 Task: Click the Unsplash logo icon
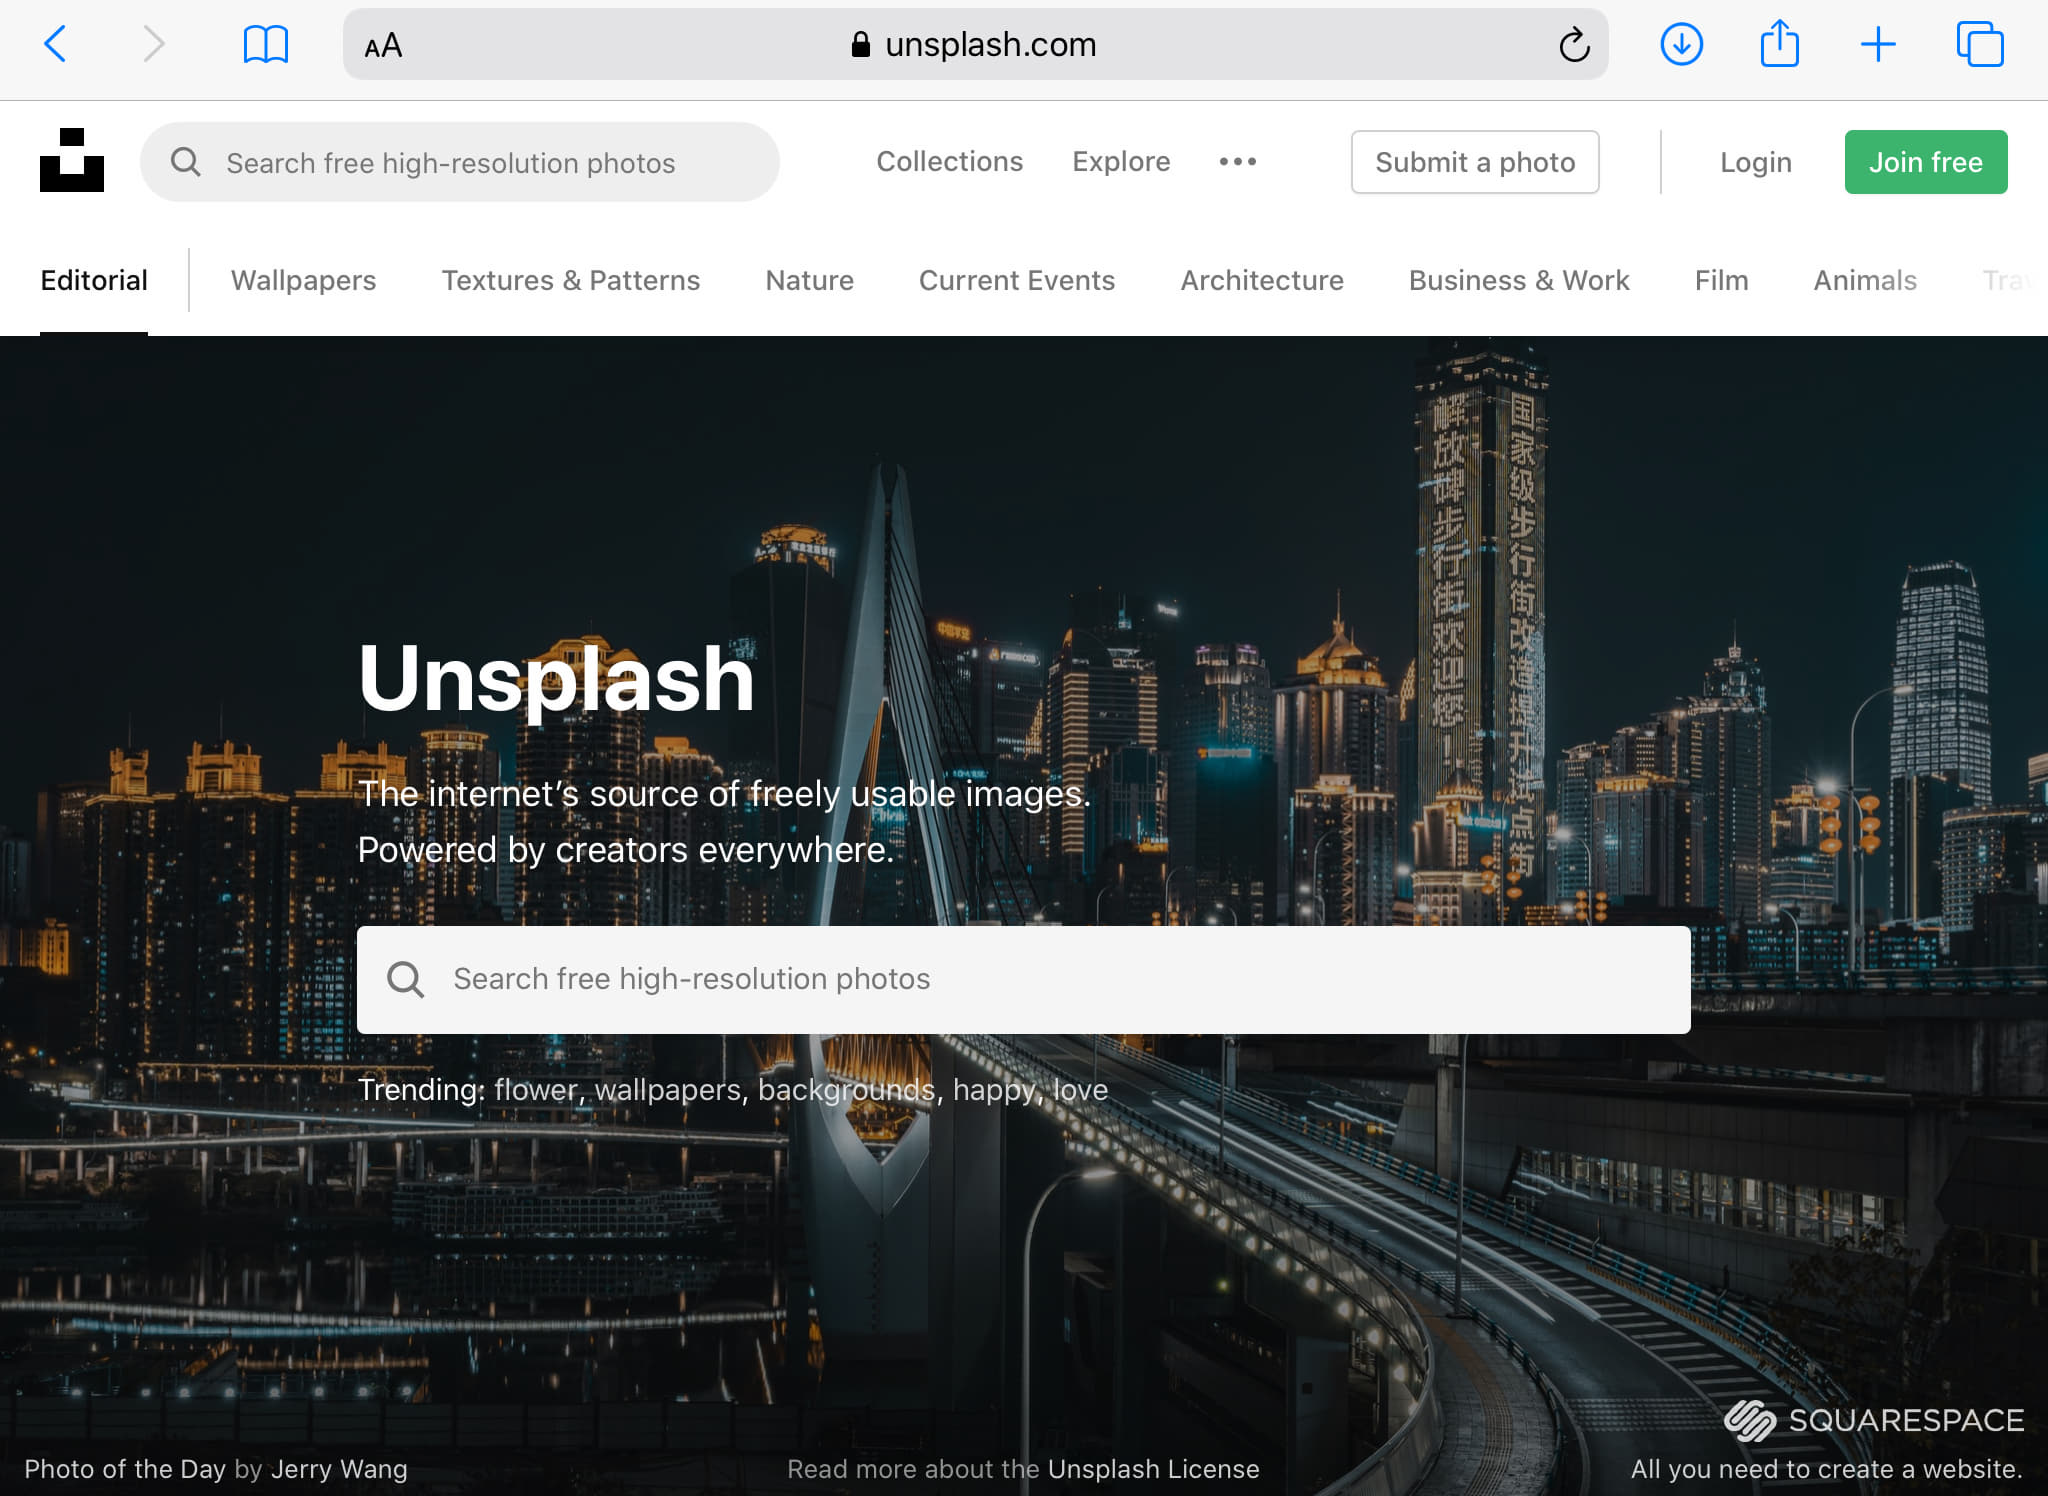pos(72,161)
